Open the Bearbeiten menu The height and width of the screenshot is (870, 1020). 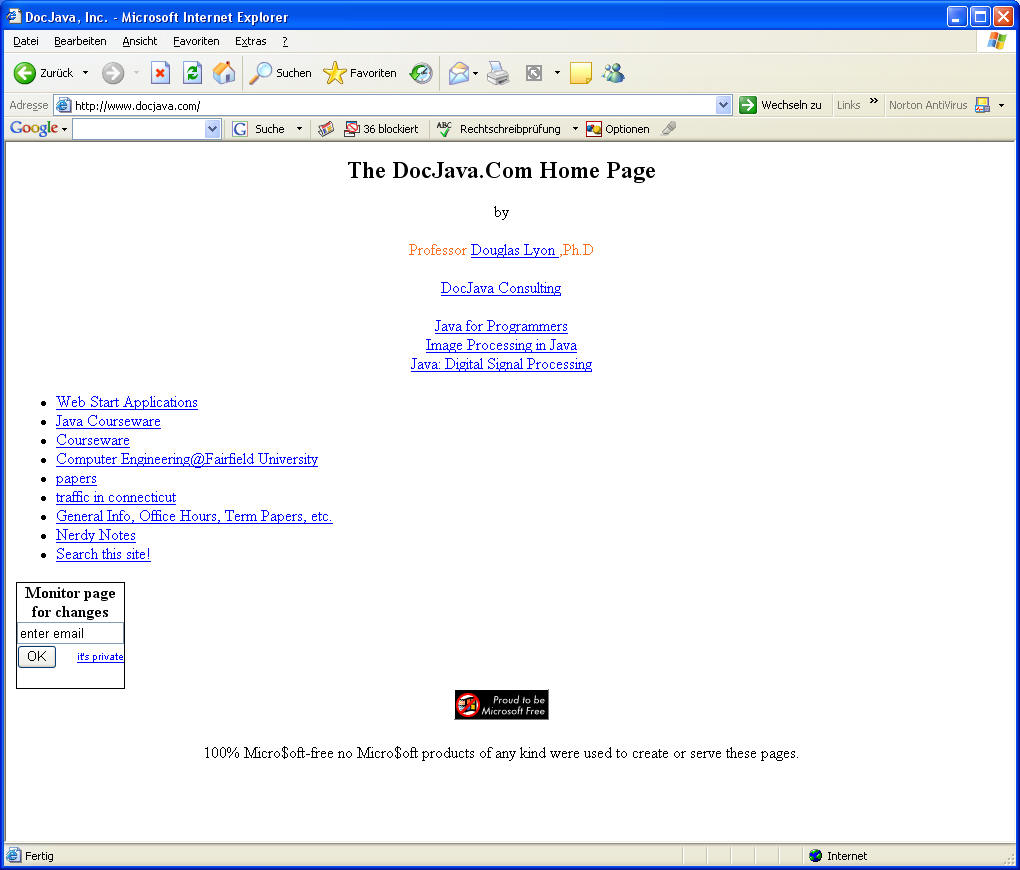click(80, 41)
